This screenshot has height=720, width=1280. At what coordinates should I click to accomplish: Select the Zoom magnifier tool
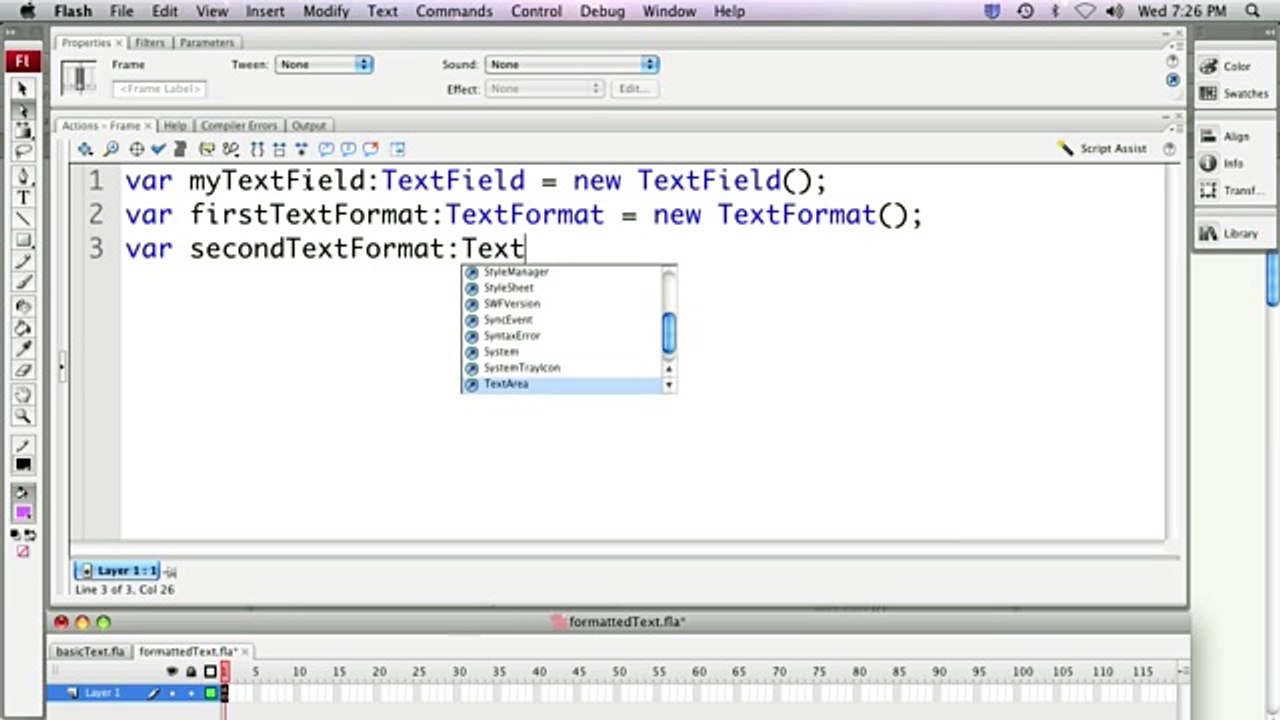[22, 416]
